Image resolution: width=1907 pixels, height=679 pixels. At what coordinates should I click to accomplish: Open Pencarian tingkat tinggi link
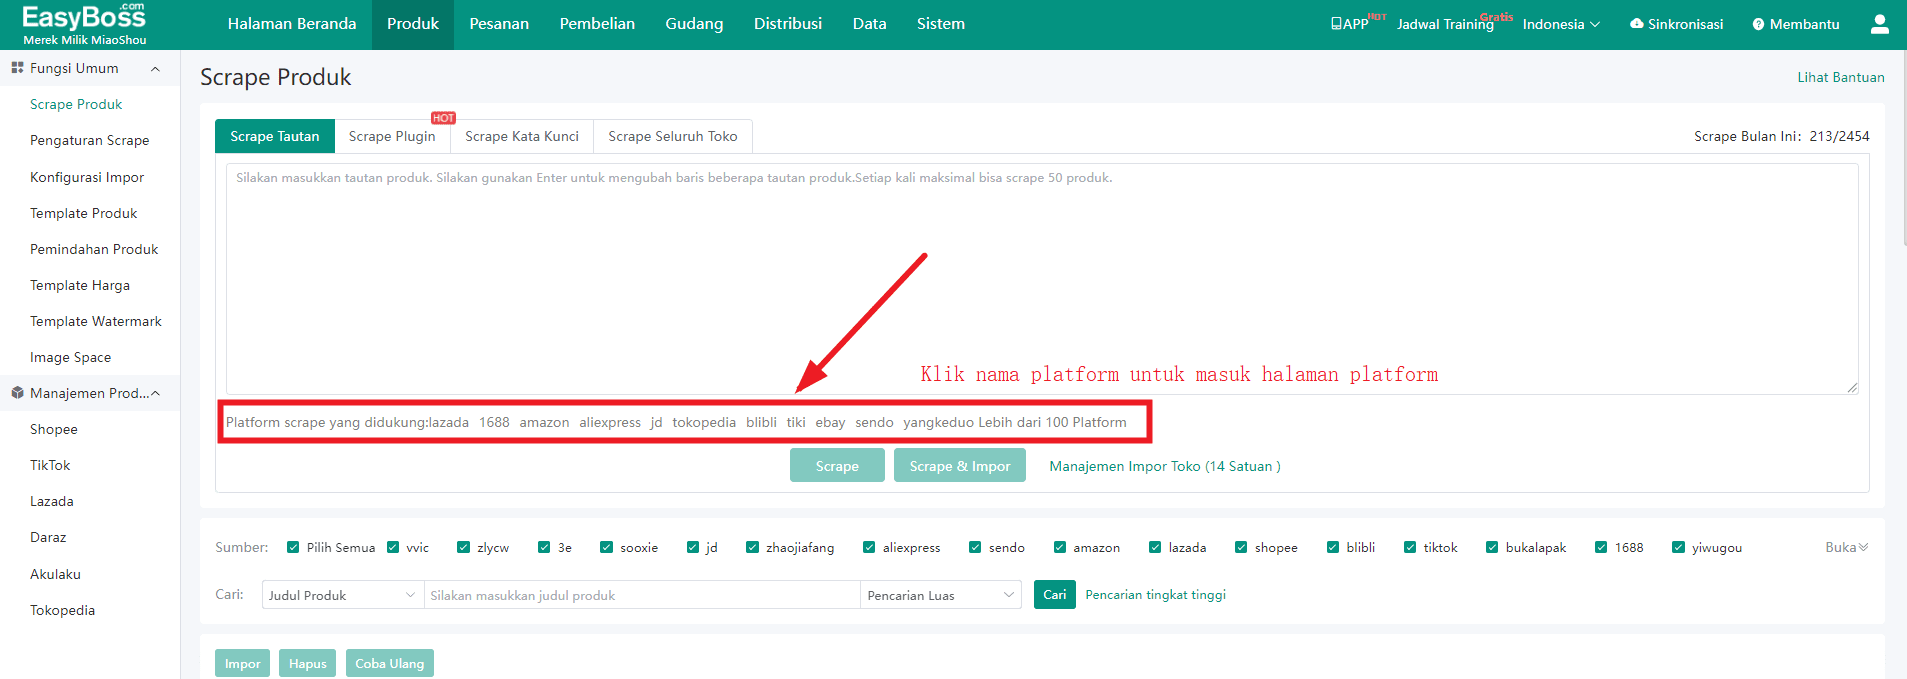pyautogui.click(x=1155, y=595)
